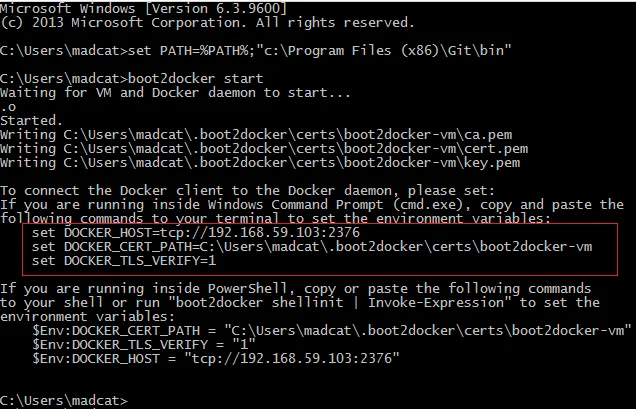Click the line writing key.pem file
The image size is (636, 409).
tap(262, 162)
